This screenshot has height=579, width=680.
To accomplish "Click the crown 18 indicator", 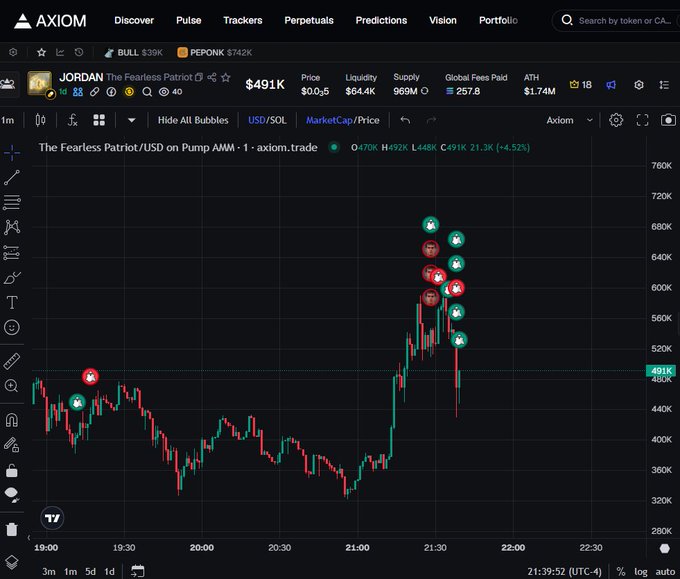I will point(580,85).
